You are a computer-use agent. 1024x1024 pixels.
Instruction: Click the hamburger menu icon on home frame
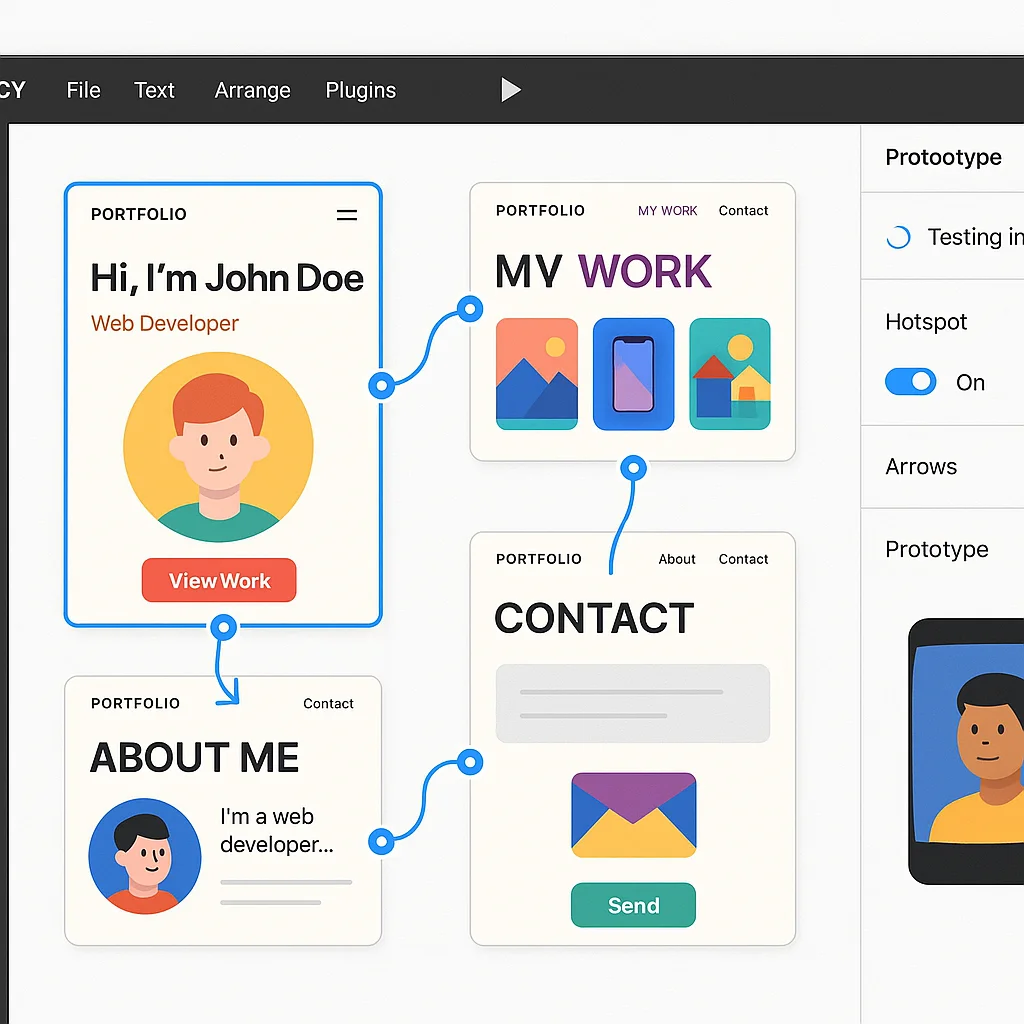click(x=347, y=215)
